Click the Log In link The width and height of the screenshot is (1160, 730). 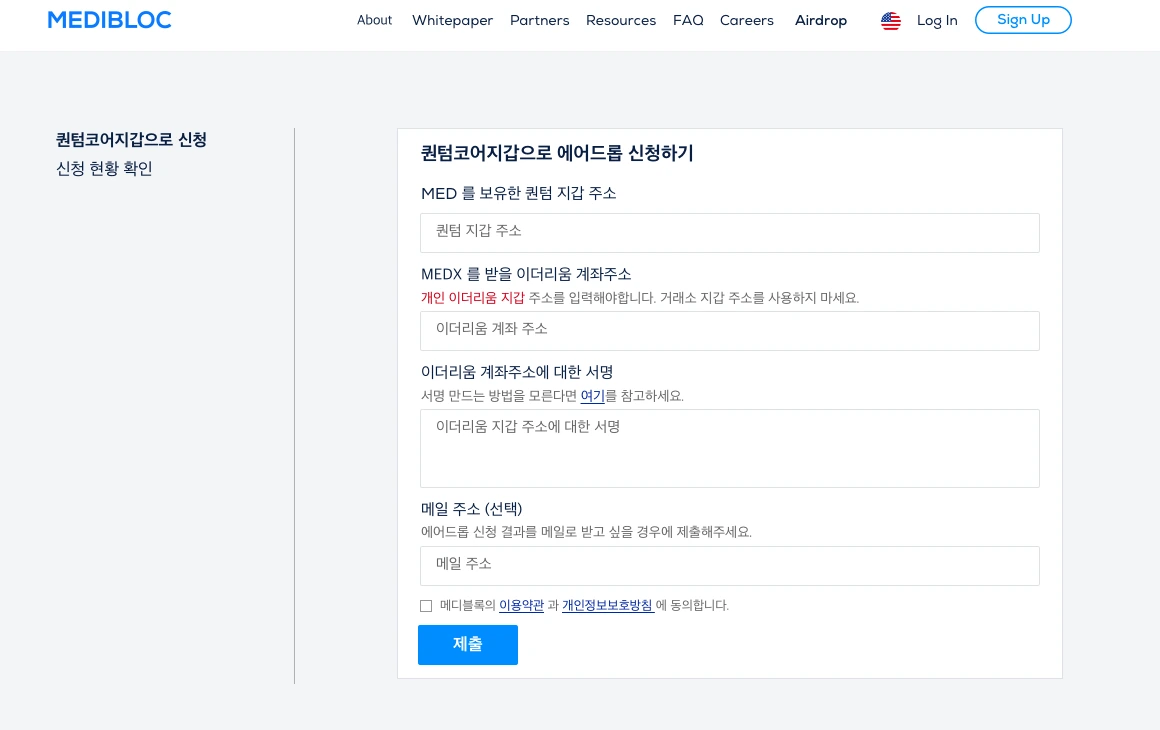coord(937,21)
